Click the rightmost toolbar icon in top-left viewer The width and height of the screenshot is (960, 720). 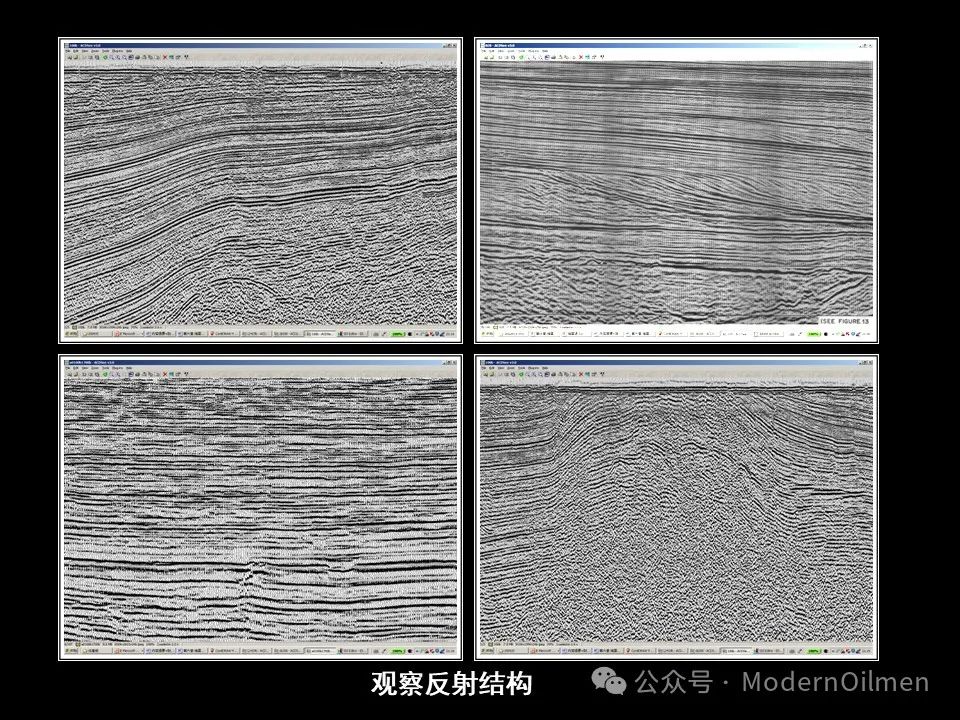[x=186, y=58]
